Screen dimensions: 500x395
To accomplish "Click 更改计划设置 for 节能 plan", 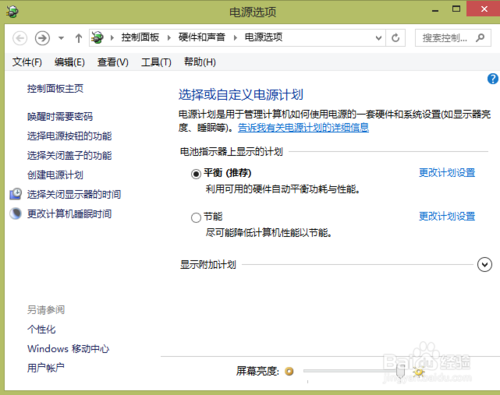I will click(447, 216).
